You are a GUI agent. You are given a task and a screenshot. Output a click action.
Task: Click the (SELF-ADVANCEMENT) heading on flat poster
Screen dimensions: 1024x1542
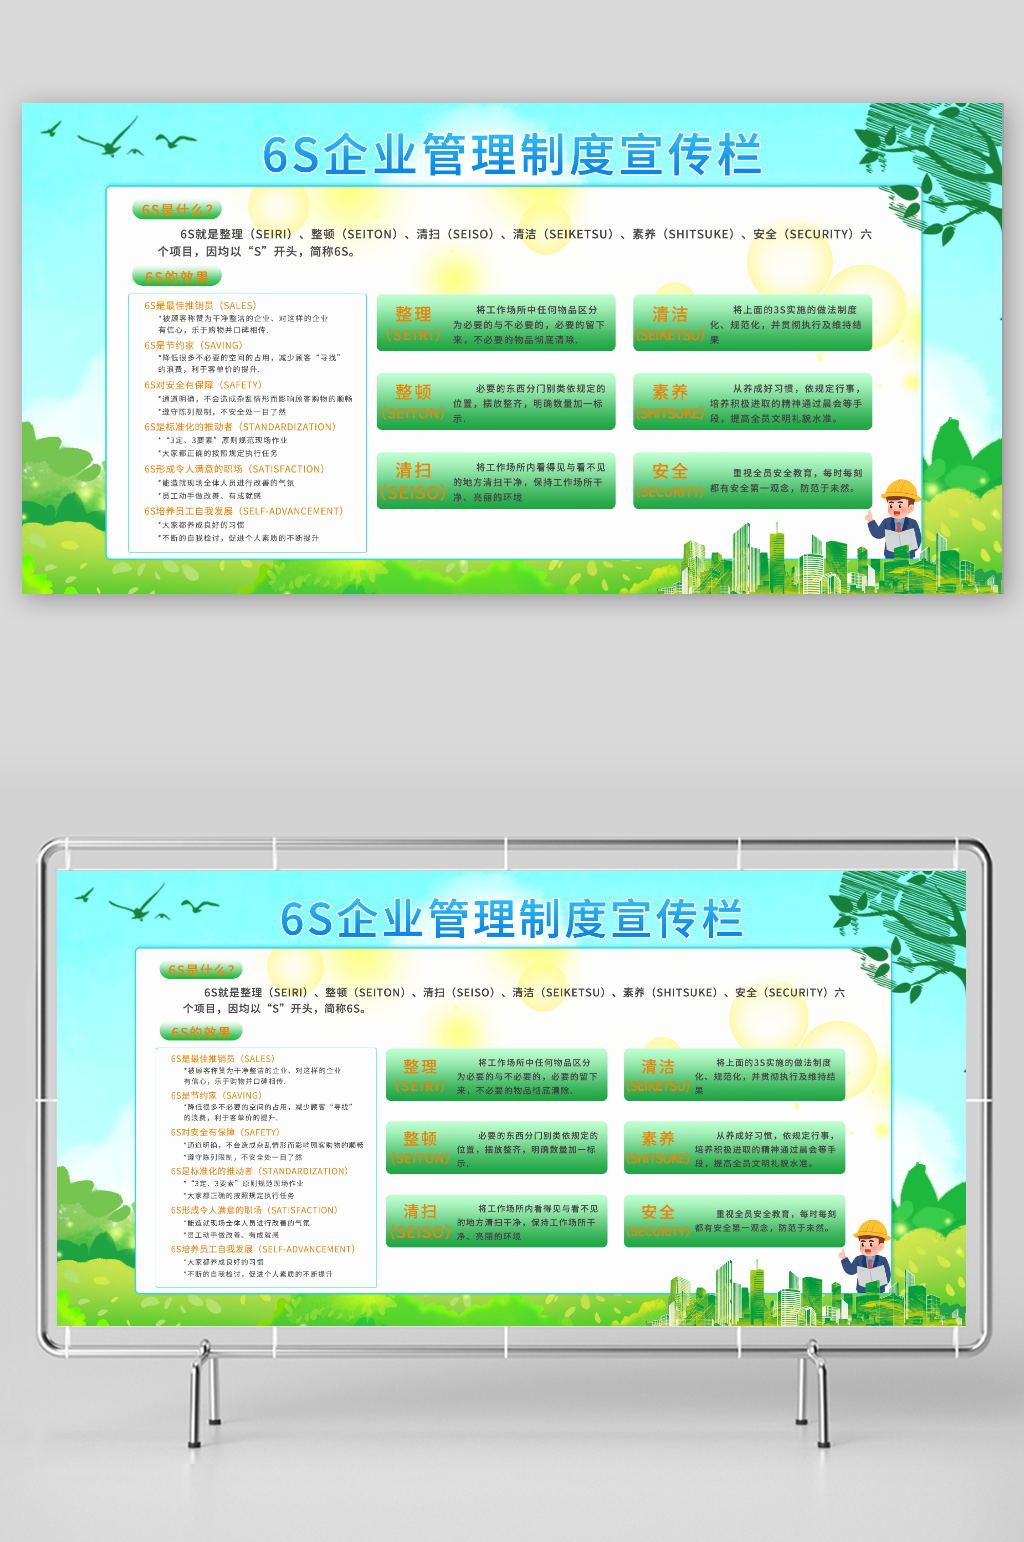point(244,511)
